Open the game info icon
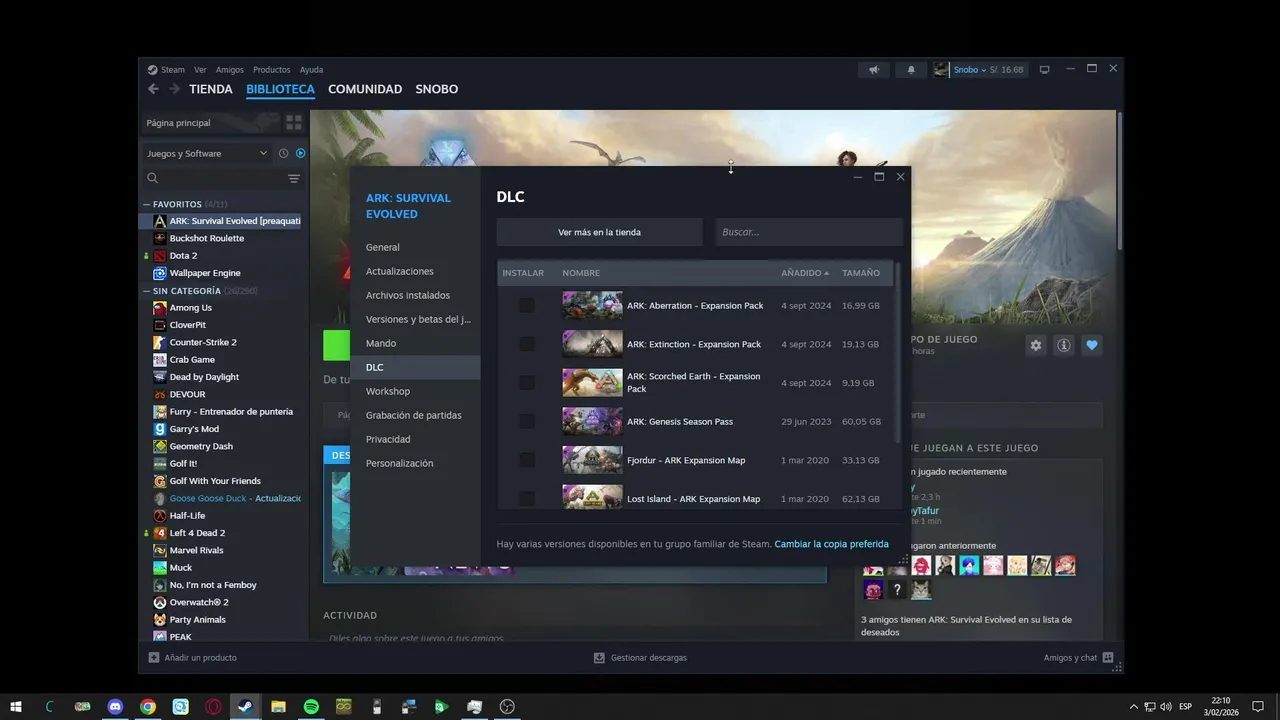This screenshot has width=1280, height=720. (x=1064, y=345)
